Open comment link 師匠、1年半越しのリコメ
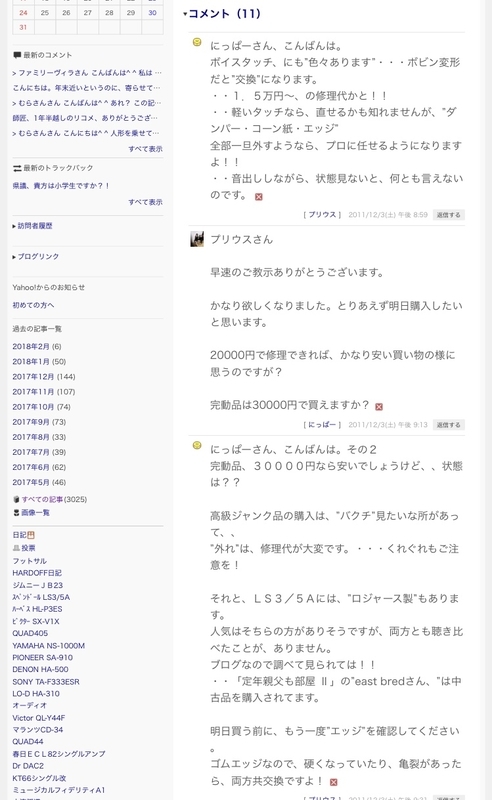This screenshot has height=800, width=492. pos(85,118)
